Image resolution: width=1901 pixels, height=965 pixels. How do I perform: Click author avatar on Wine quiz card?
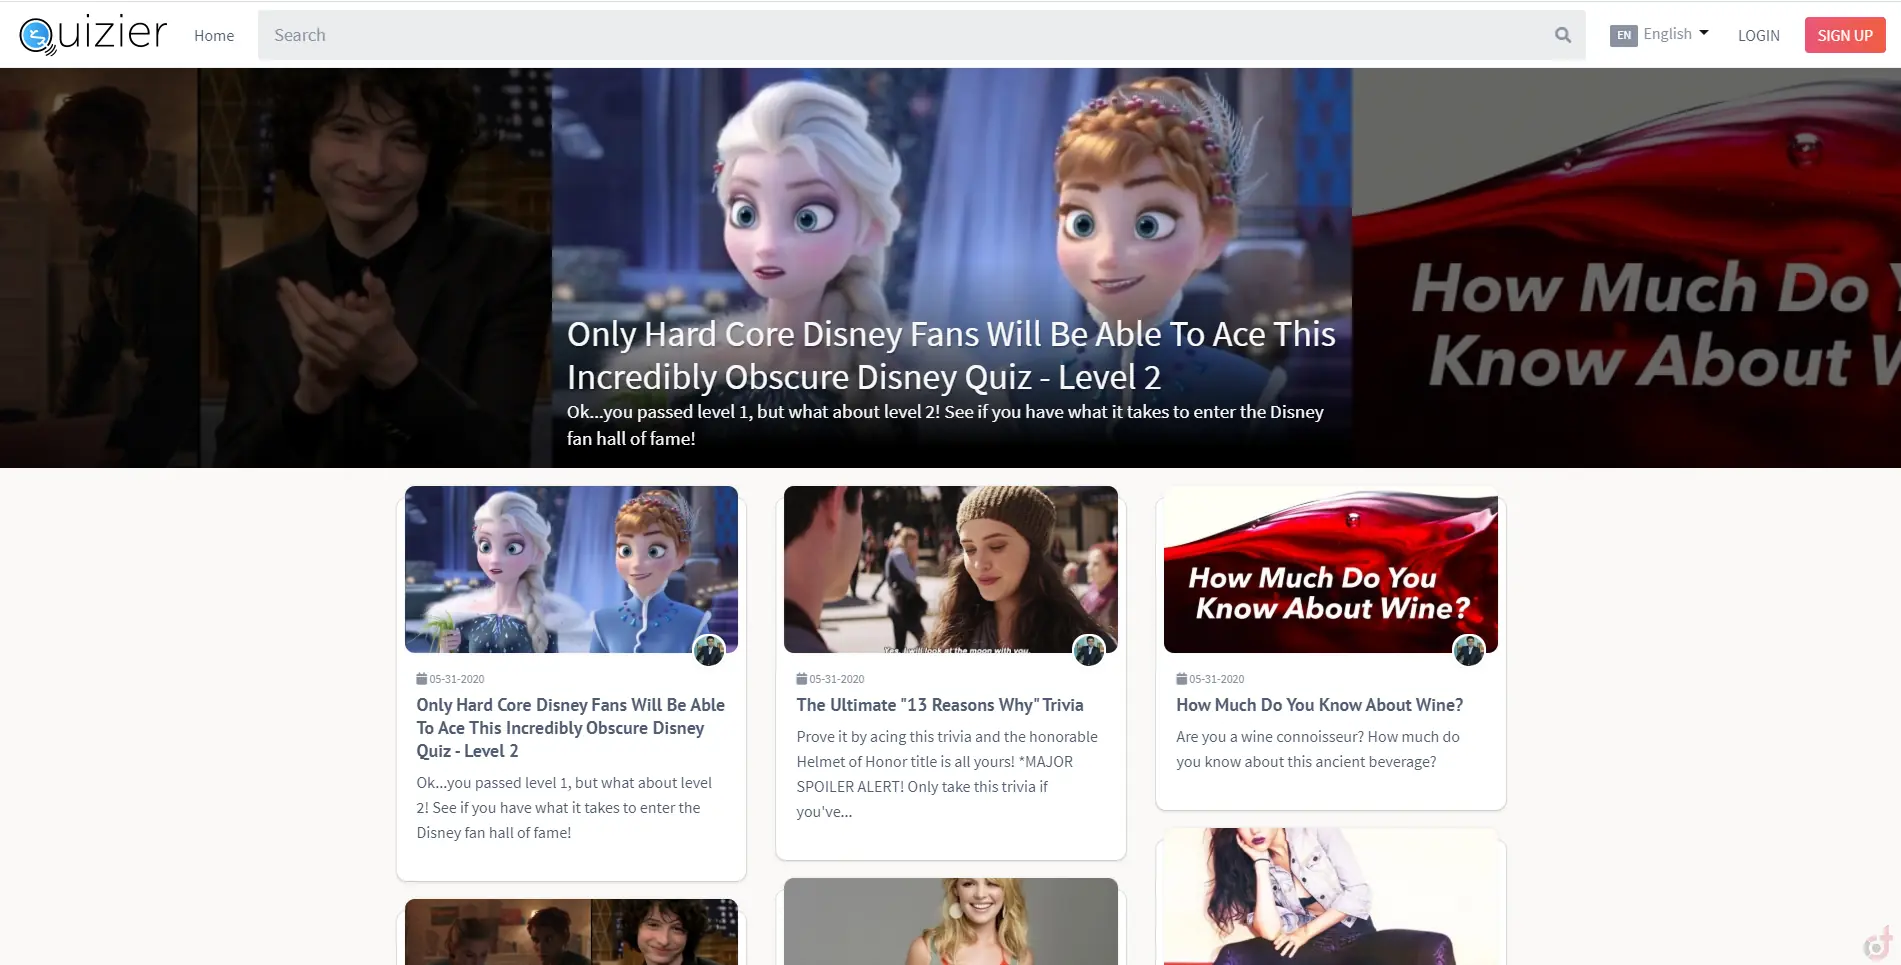[x=1468, y=650]
